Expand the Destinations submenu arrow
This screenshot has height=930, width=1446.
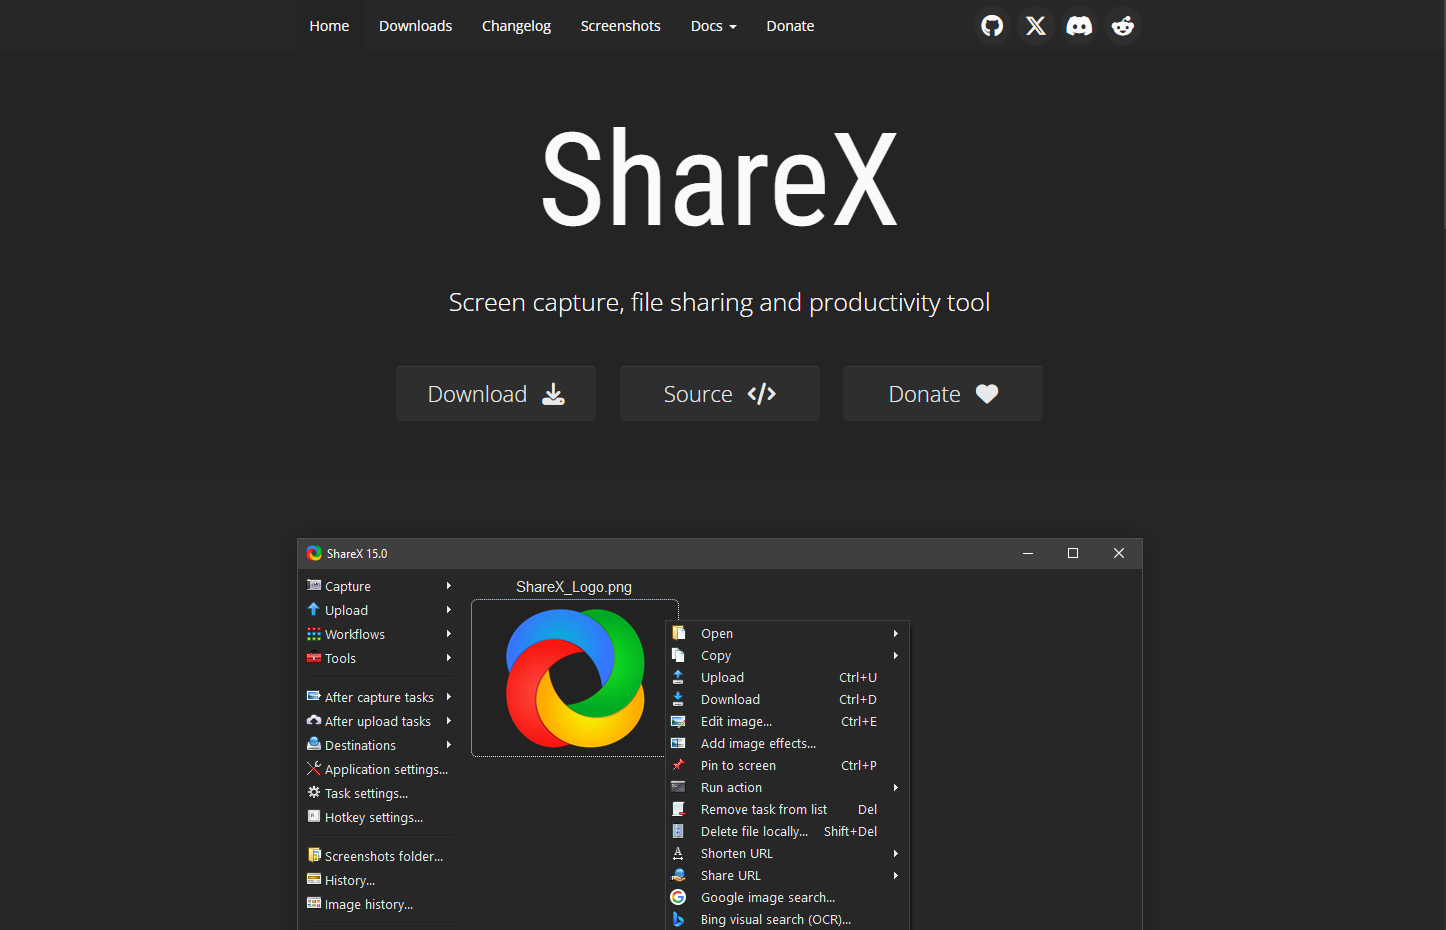[449, 745]
